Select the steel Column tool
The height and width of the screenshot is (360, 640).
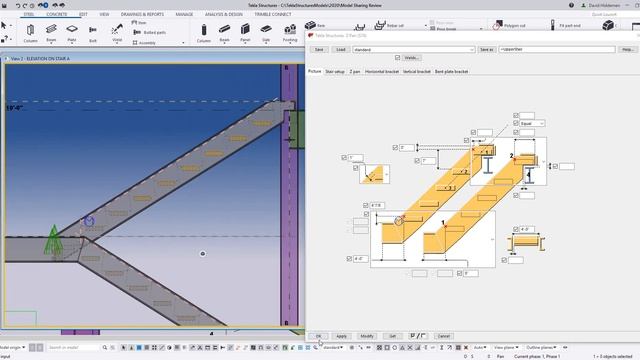pyautogui.click(x=30, y=33)
